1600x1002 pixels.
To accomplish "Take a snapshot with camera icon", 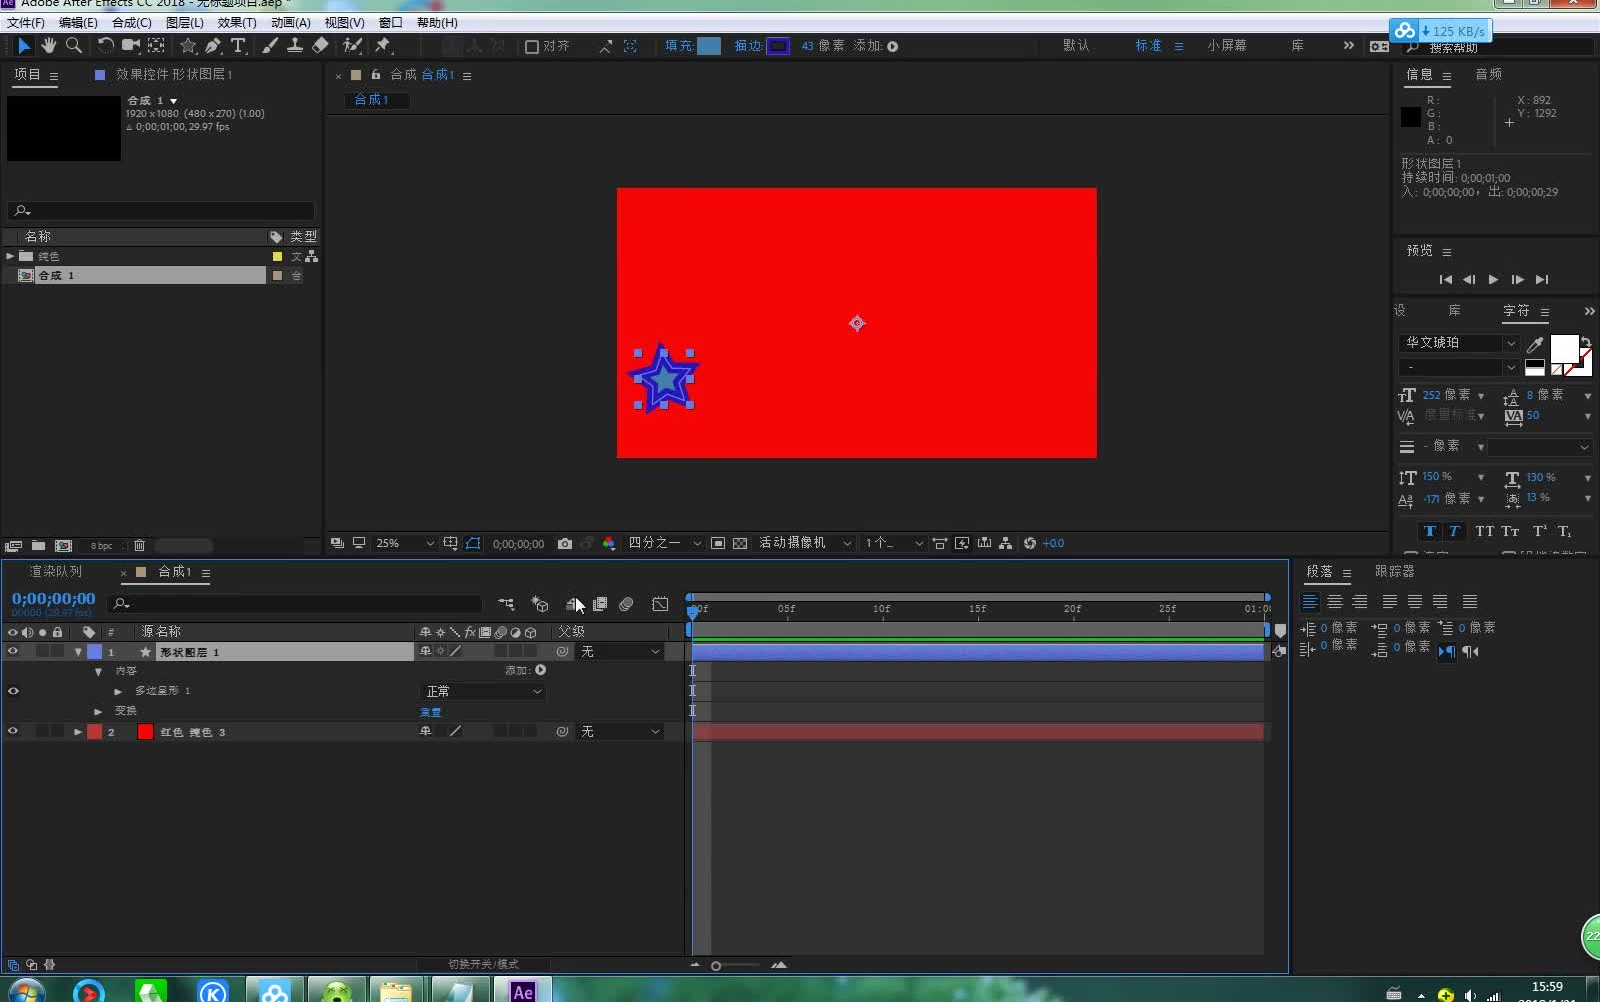I will (565, 543).
